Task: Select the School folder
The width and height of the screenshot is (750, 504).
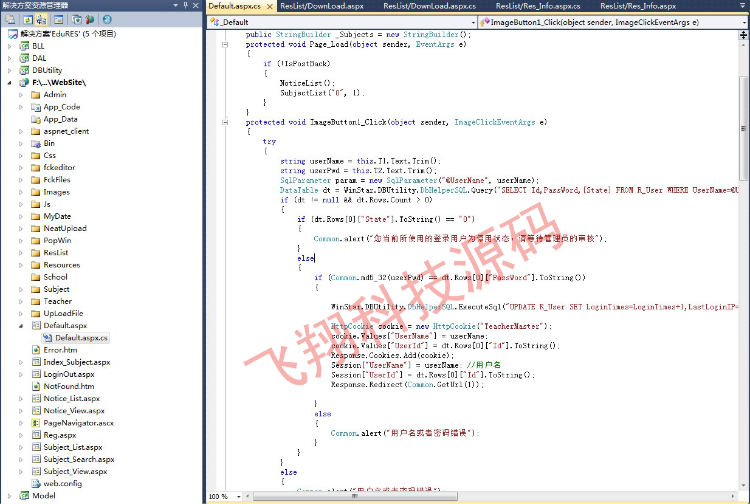Action: (55, 277)
